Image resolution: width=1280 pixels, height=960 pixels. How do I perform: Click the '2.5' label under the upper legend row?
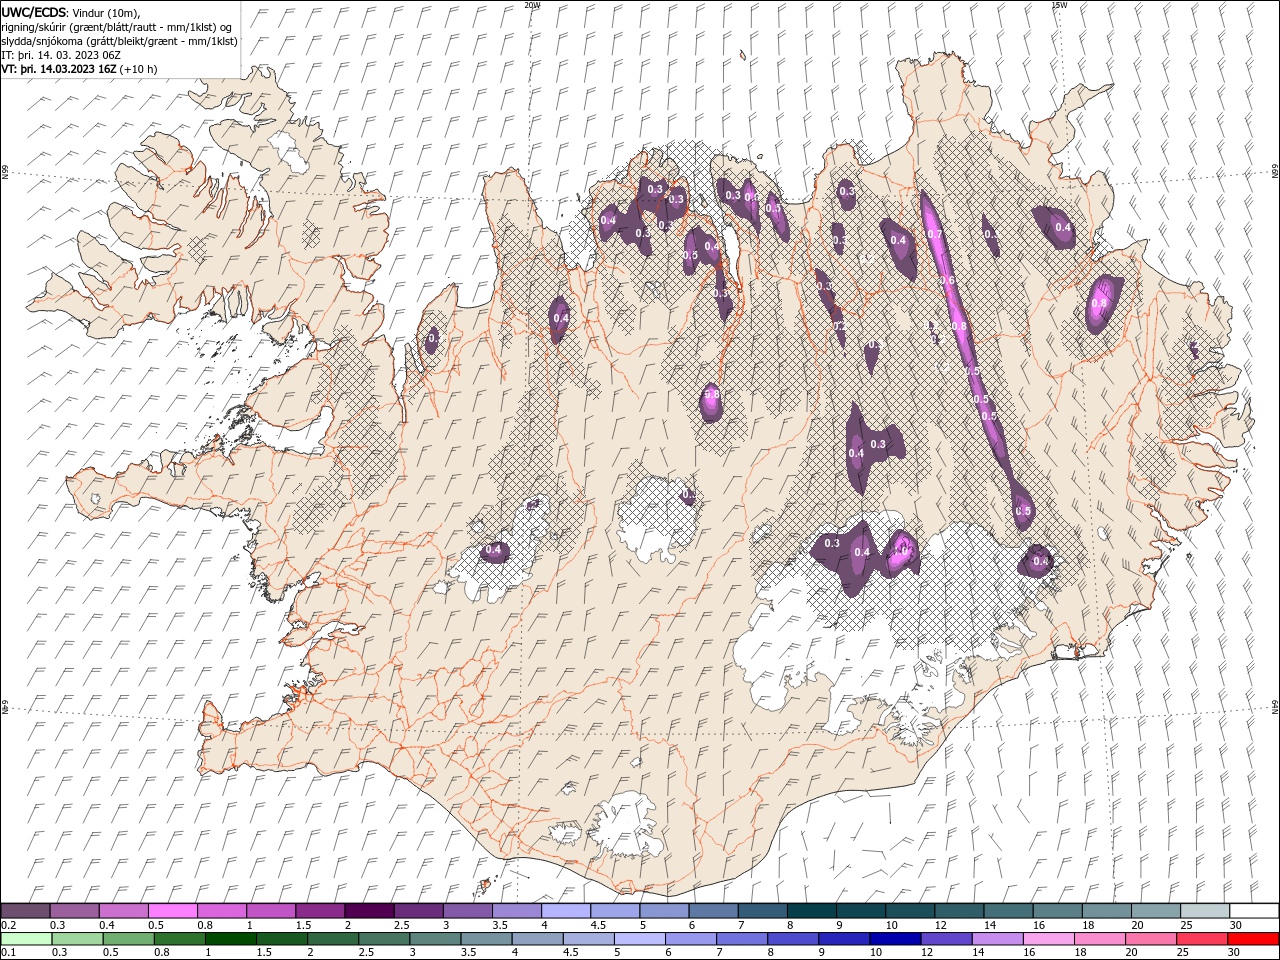[x=401, y=925]
